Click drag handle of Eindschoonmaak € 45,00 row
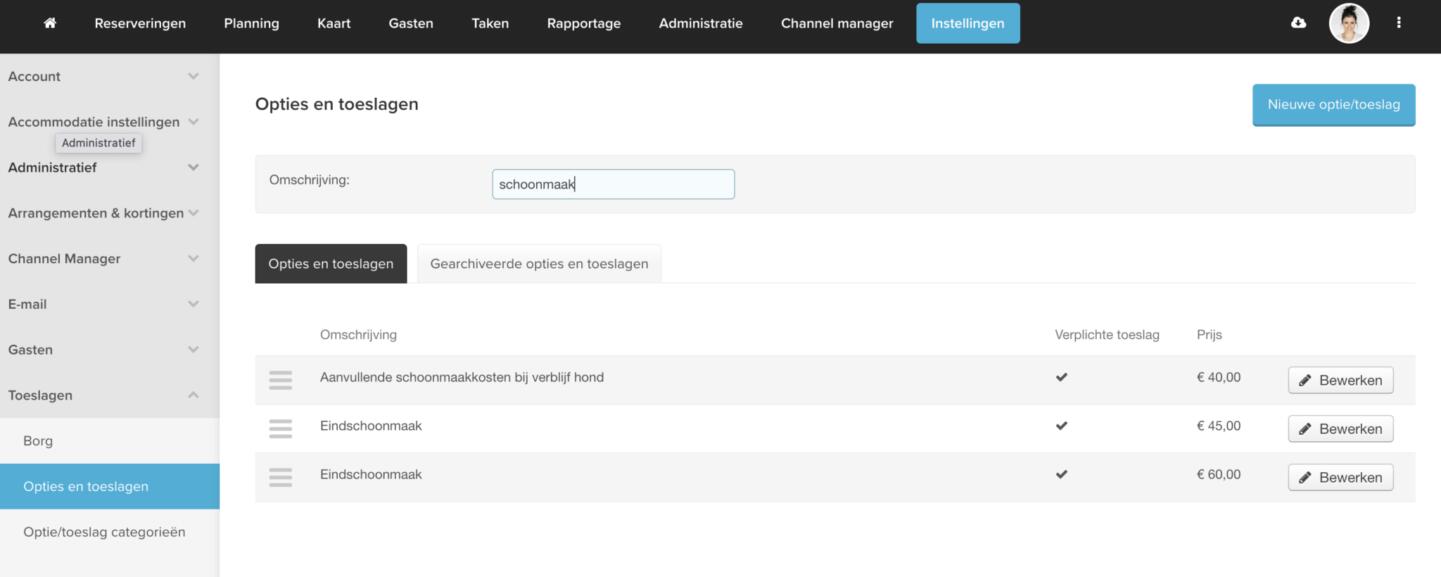Screen dimensions: 1441x577 click(x=281, y=428)
